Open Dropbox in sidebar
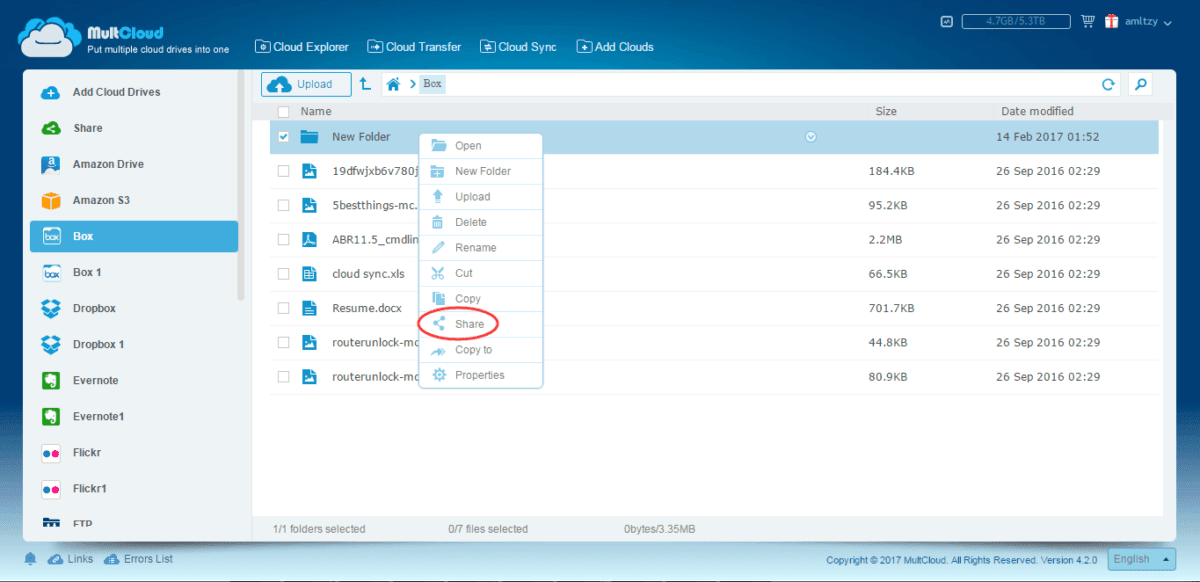Screen dimensions: 1200x582 134,308
